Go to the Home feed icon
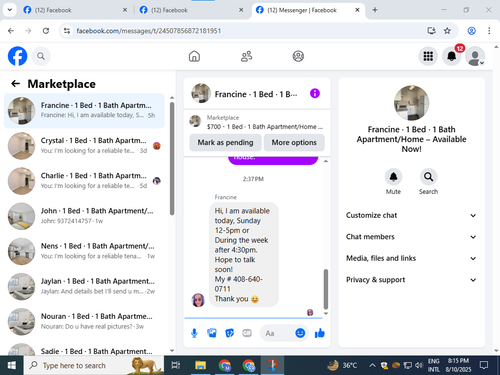This screenshot has height=375, width=500. [x=194, y=56]
